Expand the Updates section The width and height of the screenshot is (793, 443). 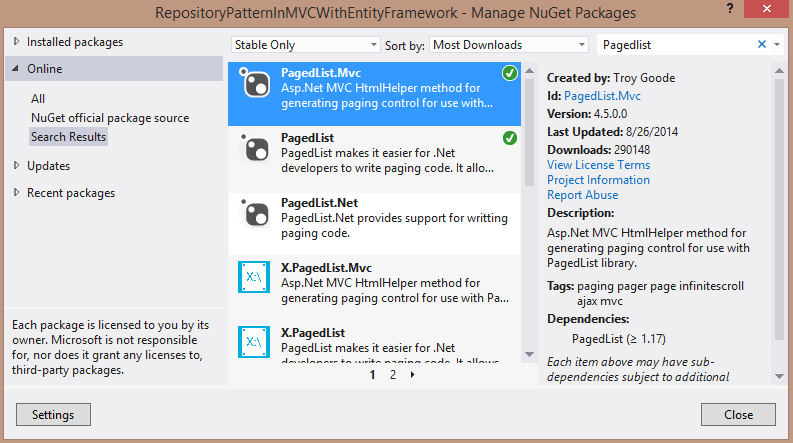click(17, 165)
